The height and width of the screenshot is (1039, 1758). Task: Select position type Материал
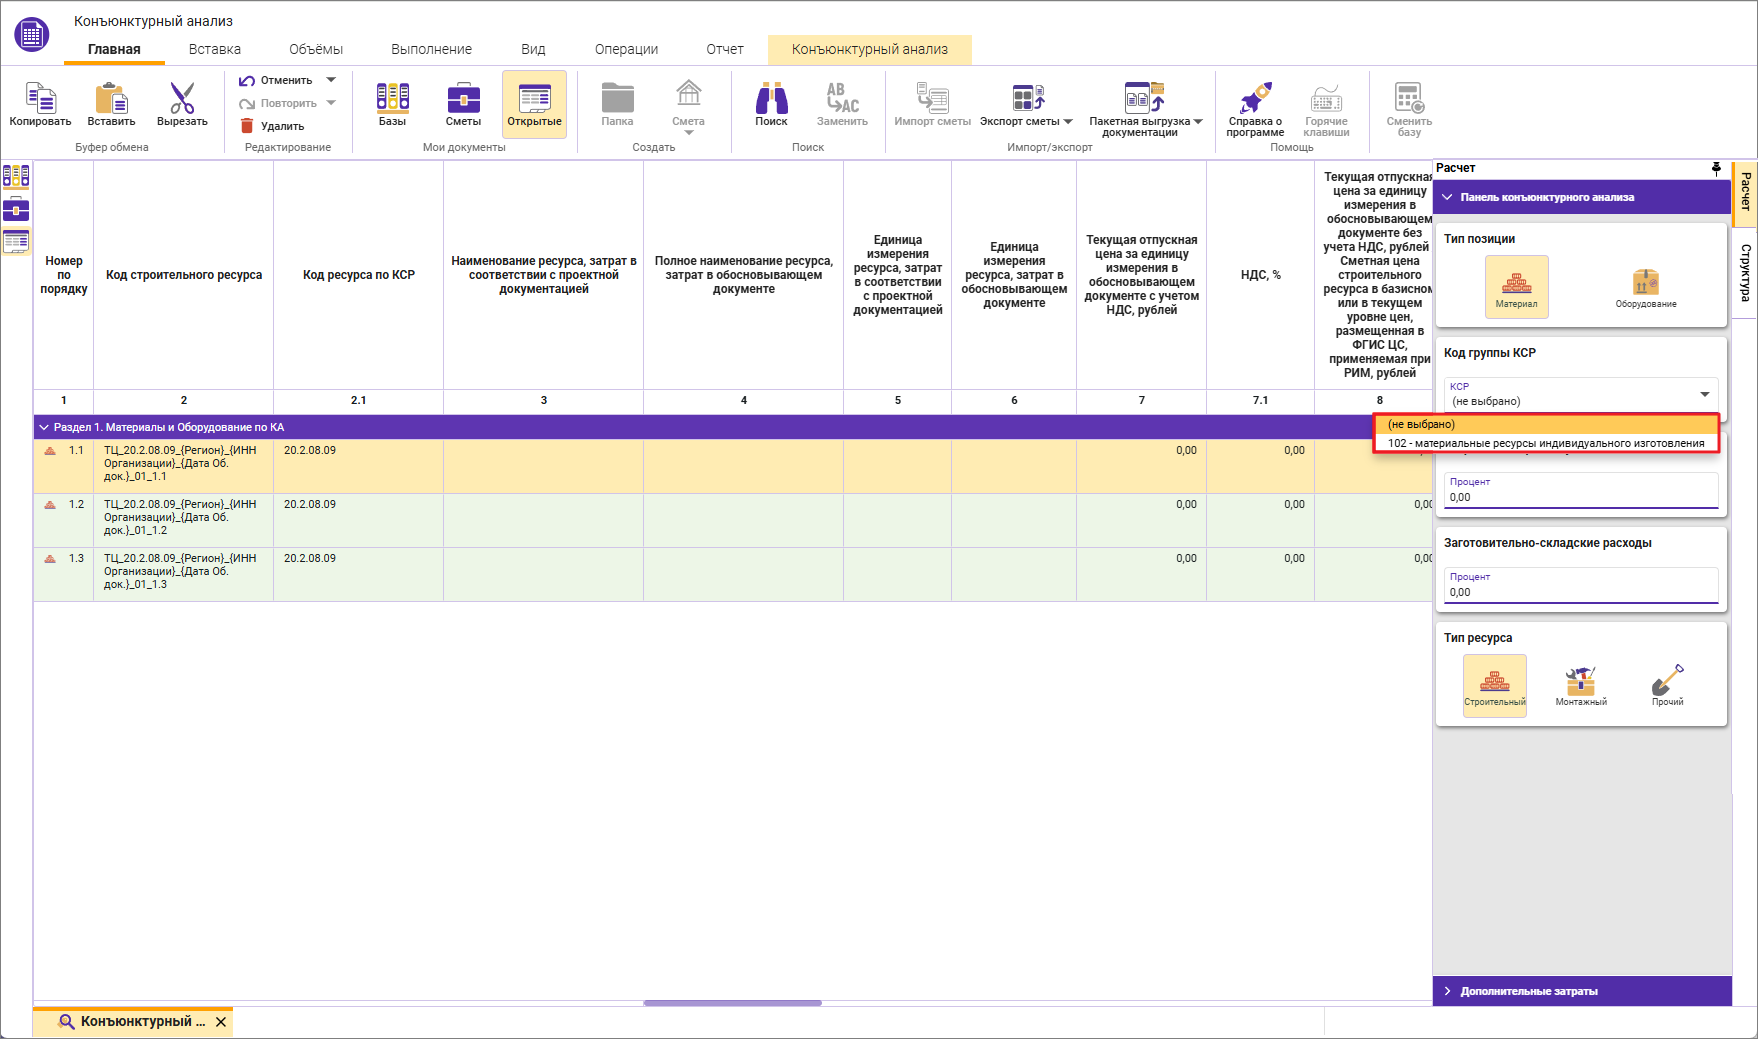click(x=1516, y=287)
